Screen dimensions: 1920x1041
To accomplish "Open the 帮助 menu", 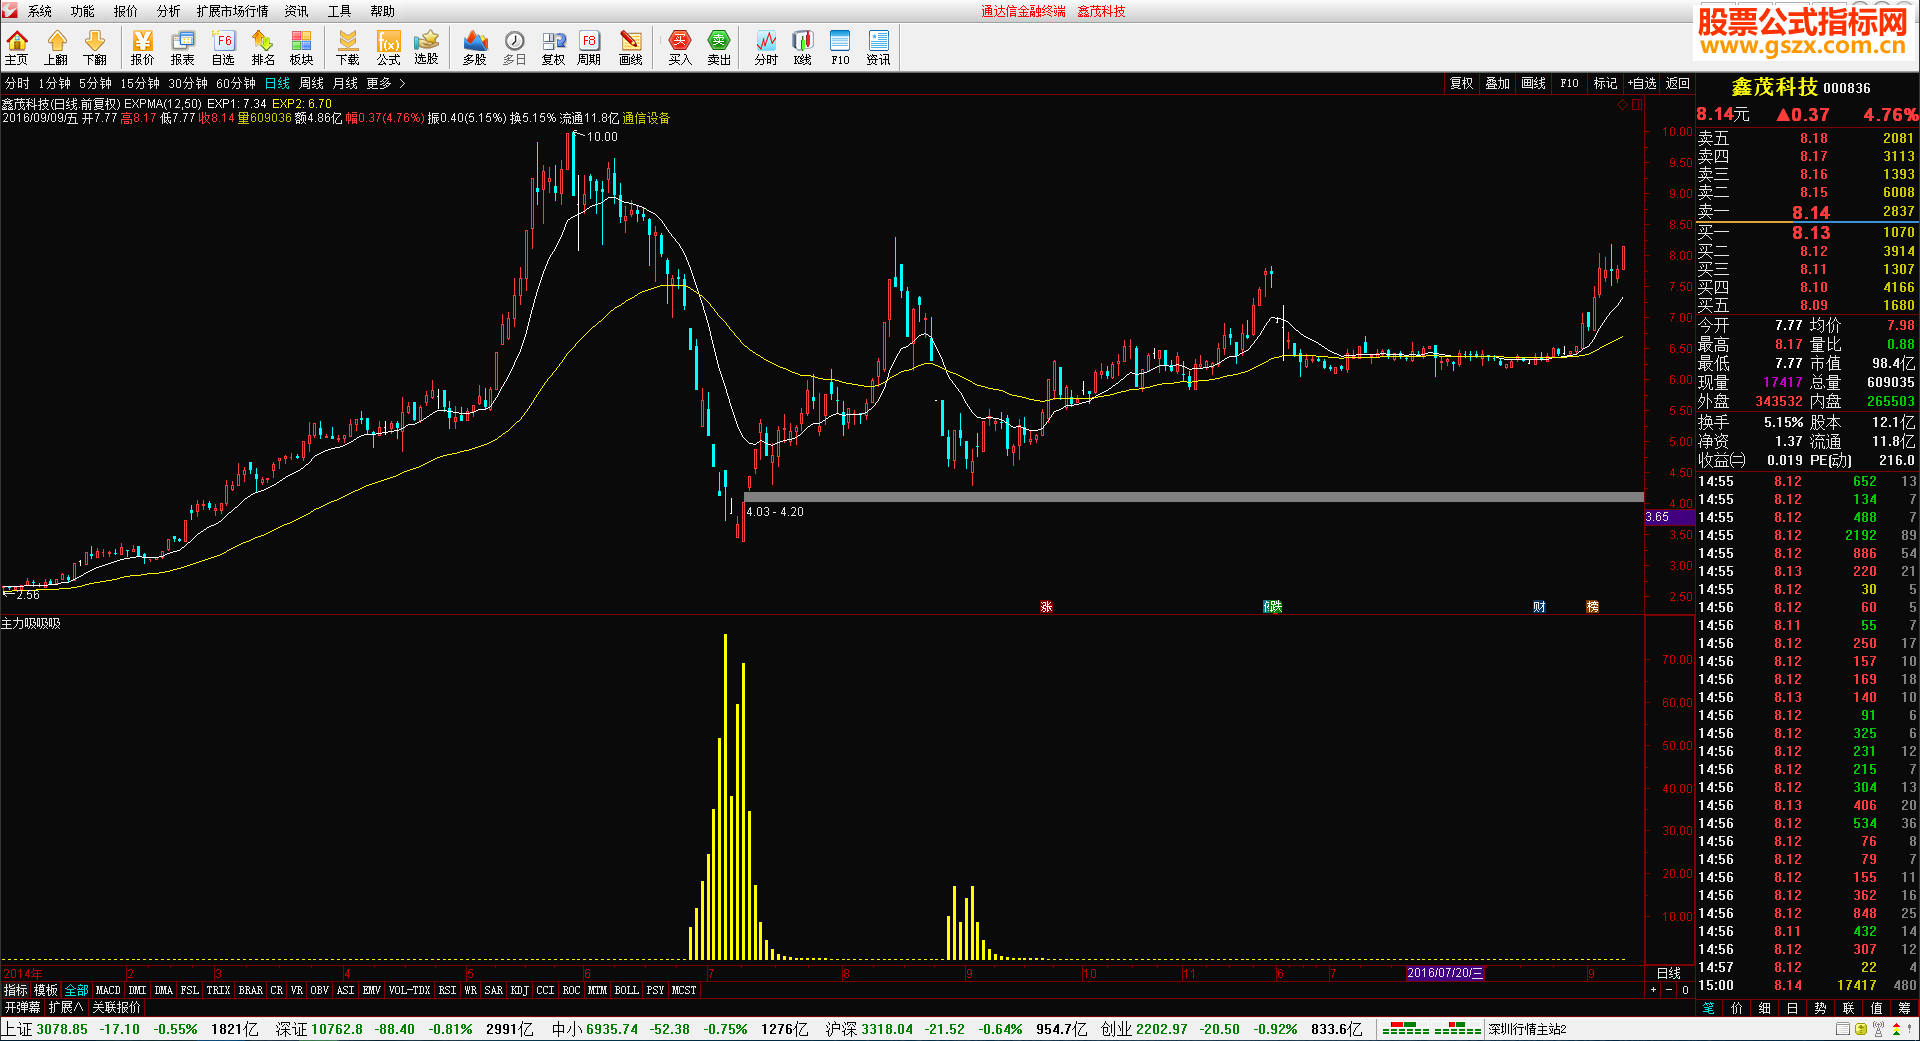I will [x=383, y=11].
